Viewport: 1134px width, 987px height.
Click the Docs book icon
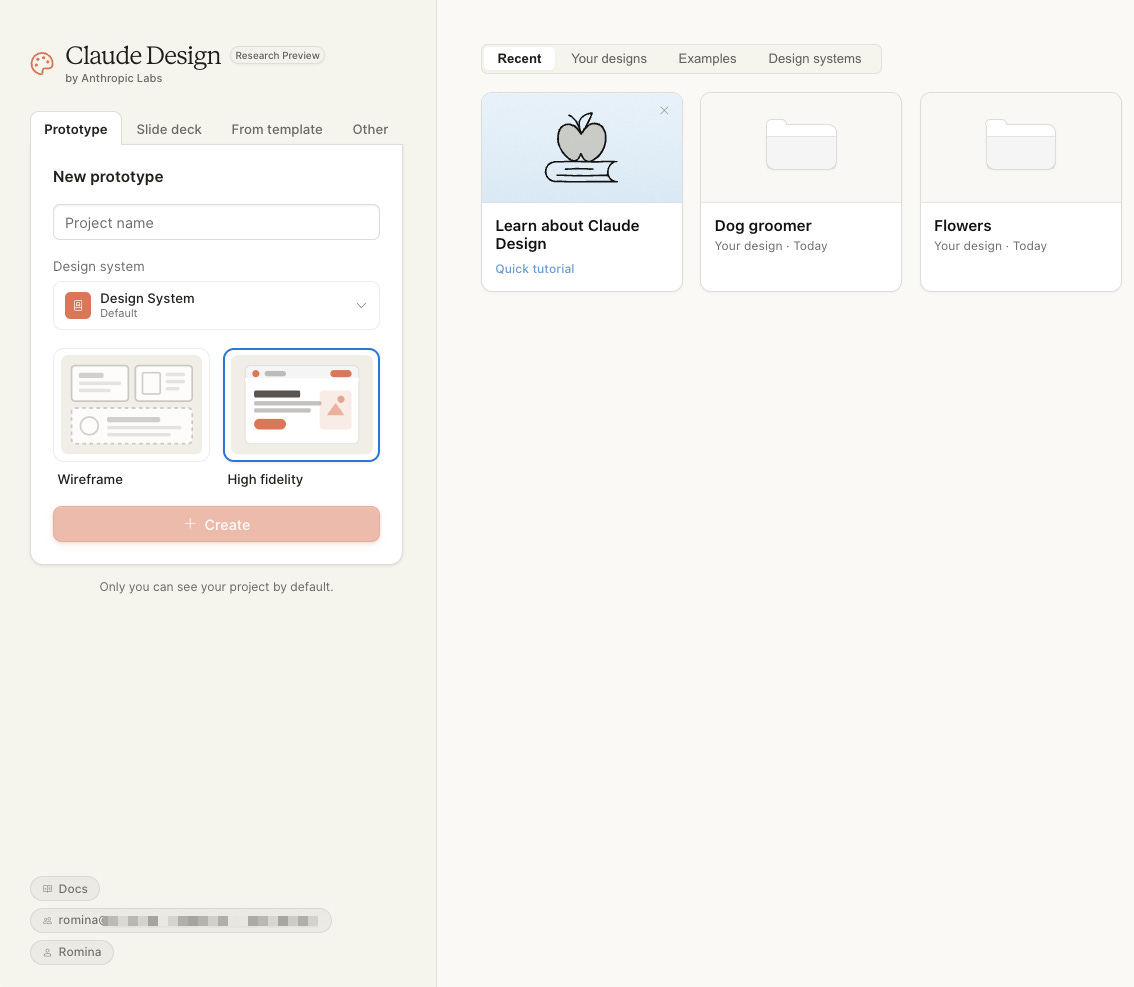point(48,889)
